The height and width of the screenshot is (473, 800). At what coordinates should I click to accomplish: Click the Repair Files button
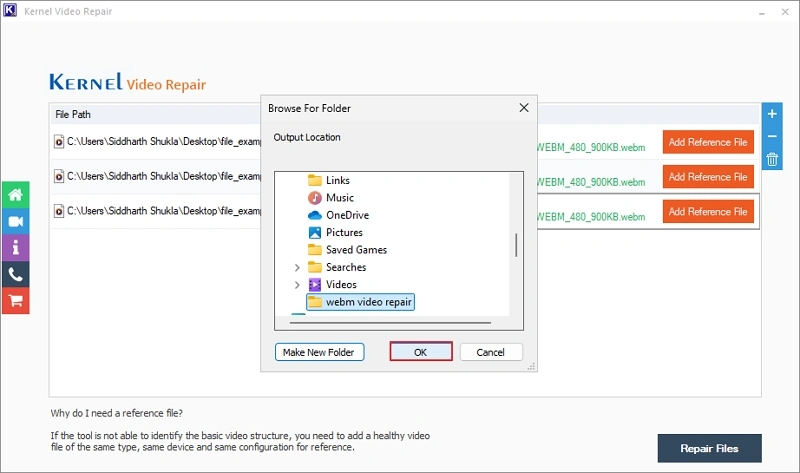pyautogui.click(x=709, y=448)
